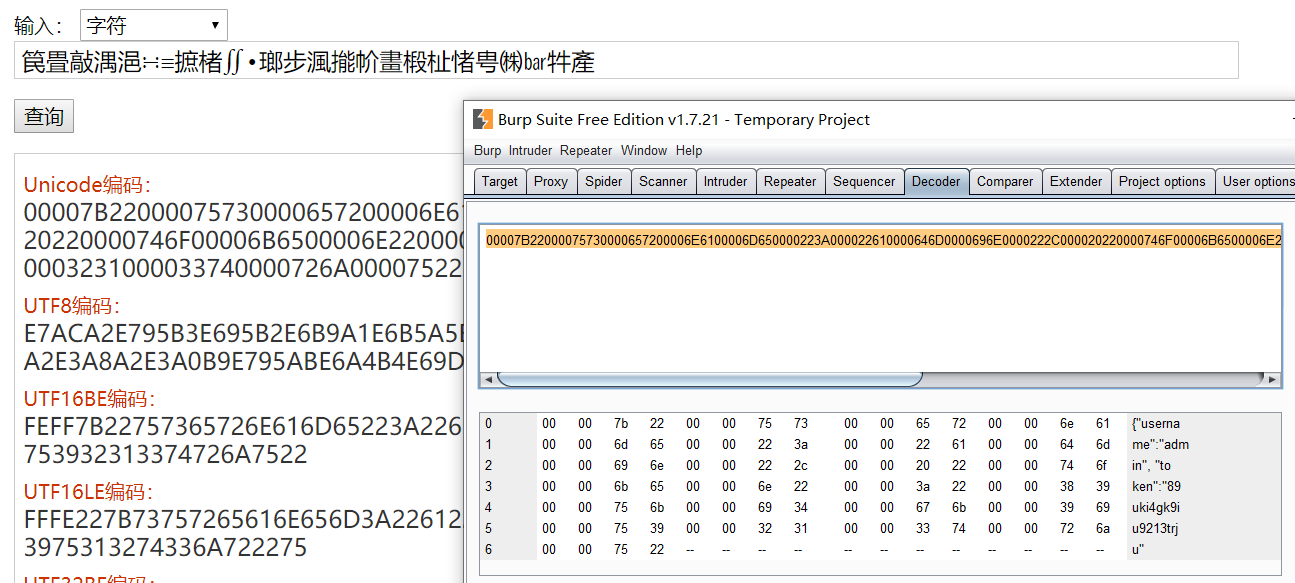Open the Intruder menu
Screen dimensions: 1295x583
(530, 151)
